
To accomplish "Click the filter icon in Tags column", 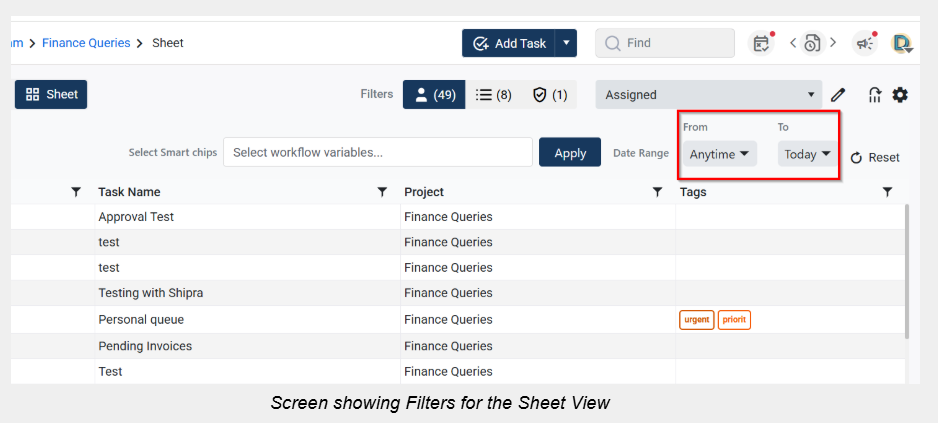I will (887, 192).
